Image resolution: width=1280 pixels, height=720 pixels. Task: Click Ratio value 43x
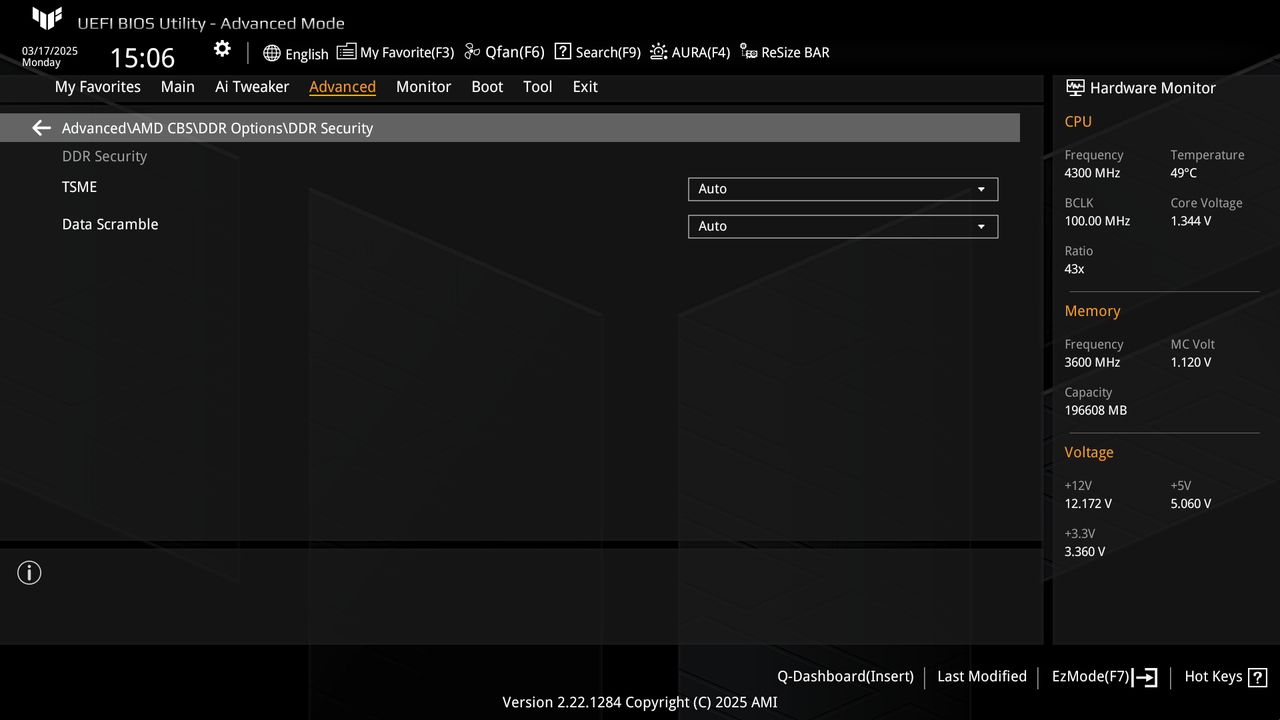point(1075,269)
